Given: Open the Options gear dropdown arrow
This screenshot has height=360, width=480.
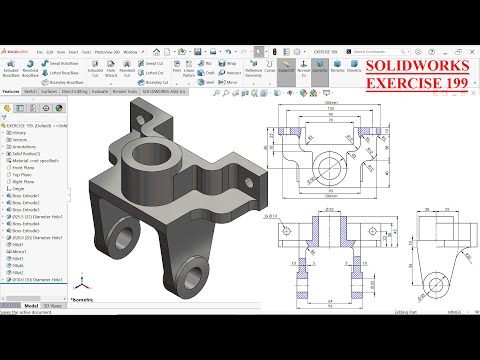Looking at the screenshot, I should click(x=304, y=52).
